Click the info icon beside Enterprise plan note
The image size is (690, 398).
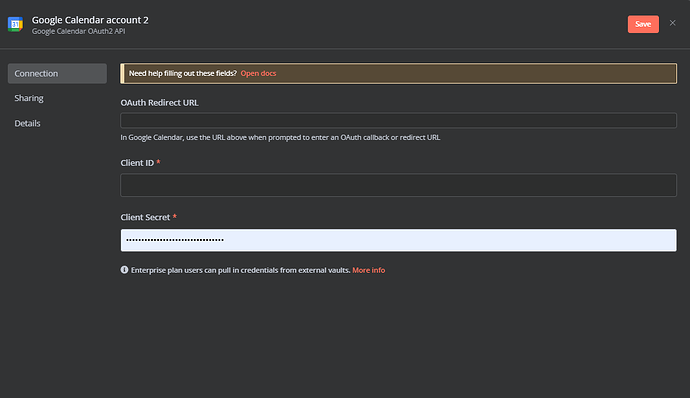(x=124, y=270)
